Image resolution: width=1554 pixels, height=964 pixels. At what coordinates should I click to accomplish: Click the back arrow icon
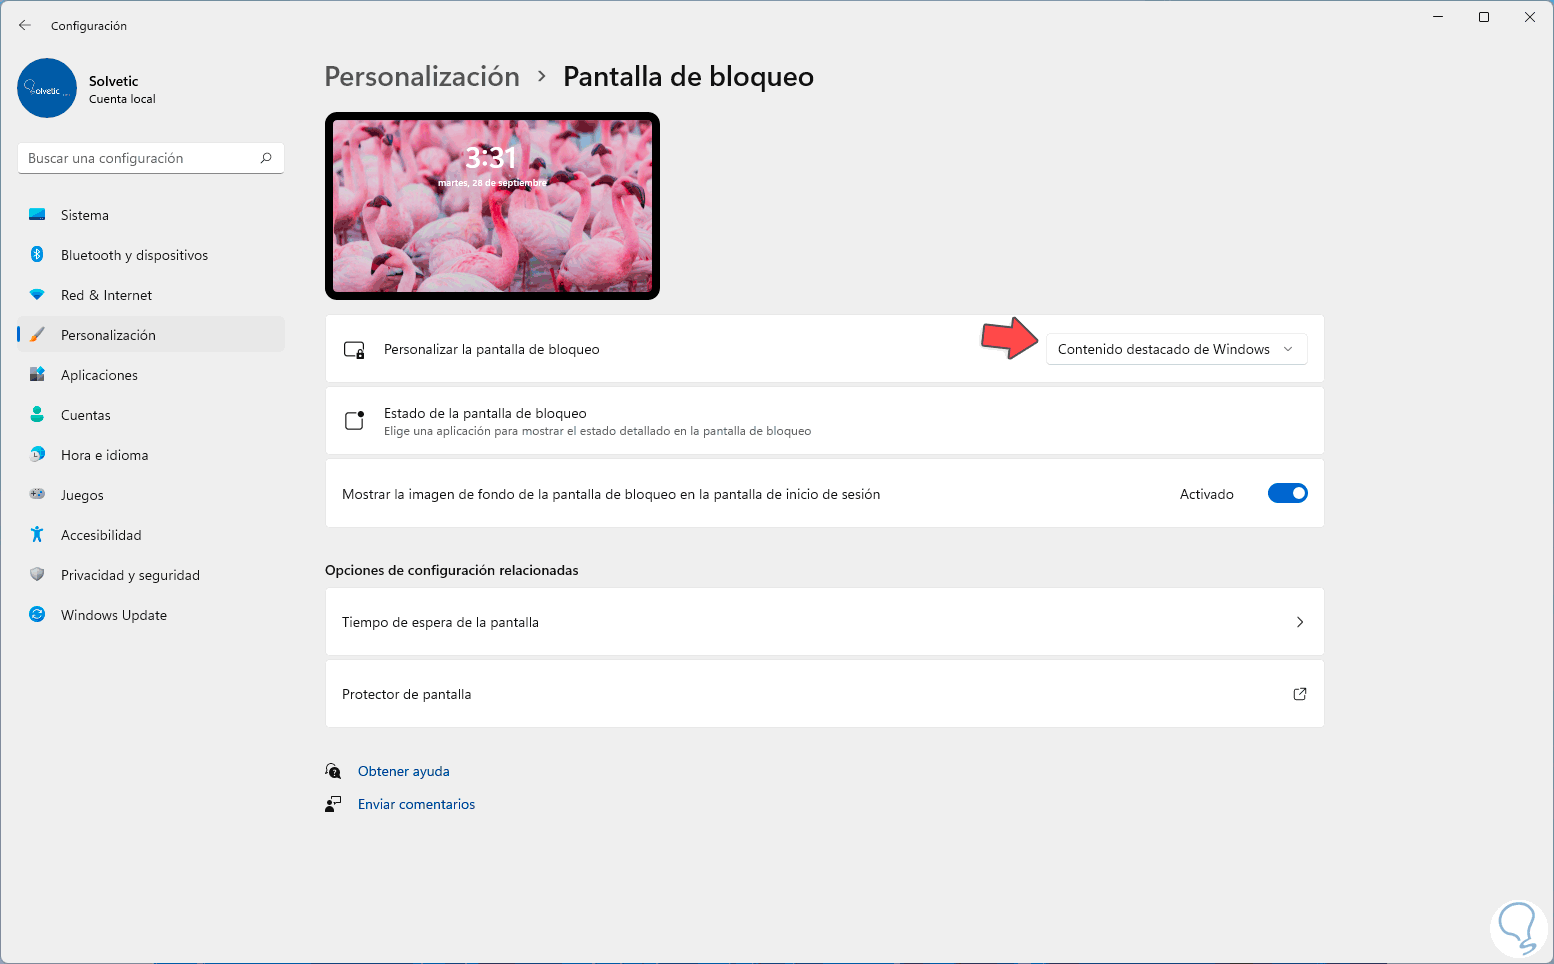point(25,25)
